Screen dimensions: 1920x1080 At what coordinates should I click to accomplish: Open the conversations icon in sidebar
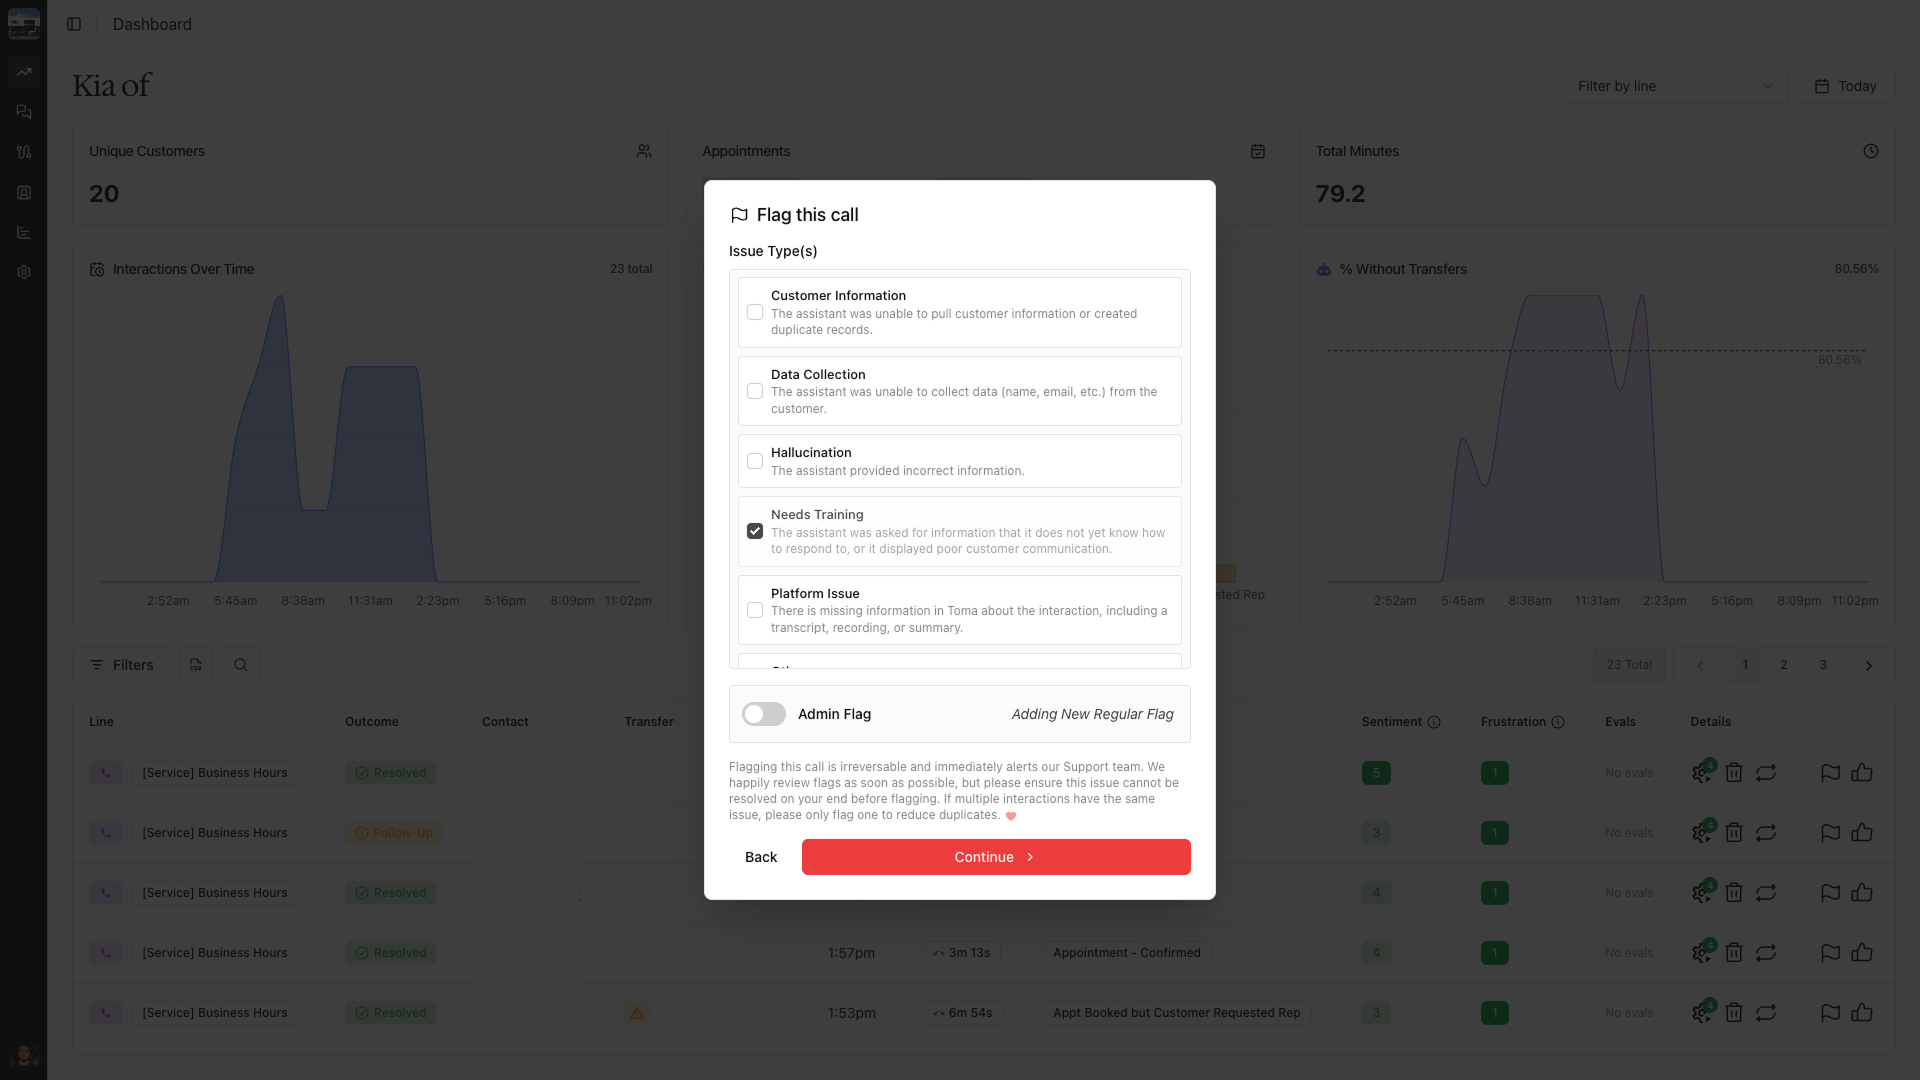point(24,112)
